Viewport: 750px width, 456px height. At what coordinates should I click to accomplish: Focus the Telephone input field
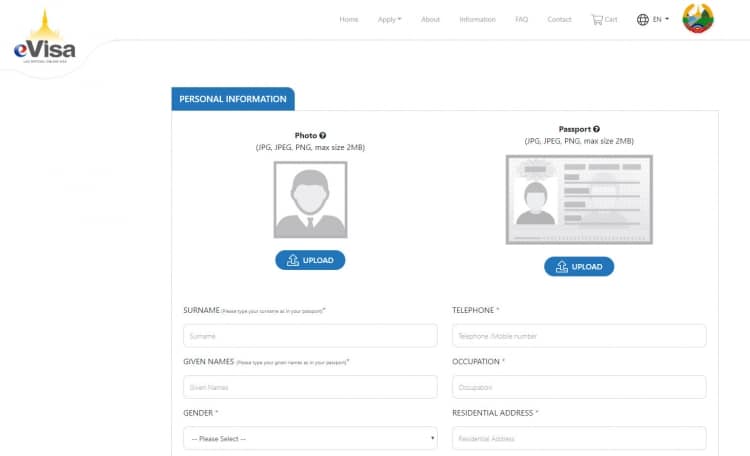coord(579,336)
